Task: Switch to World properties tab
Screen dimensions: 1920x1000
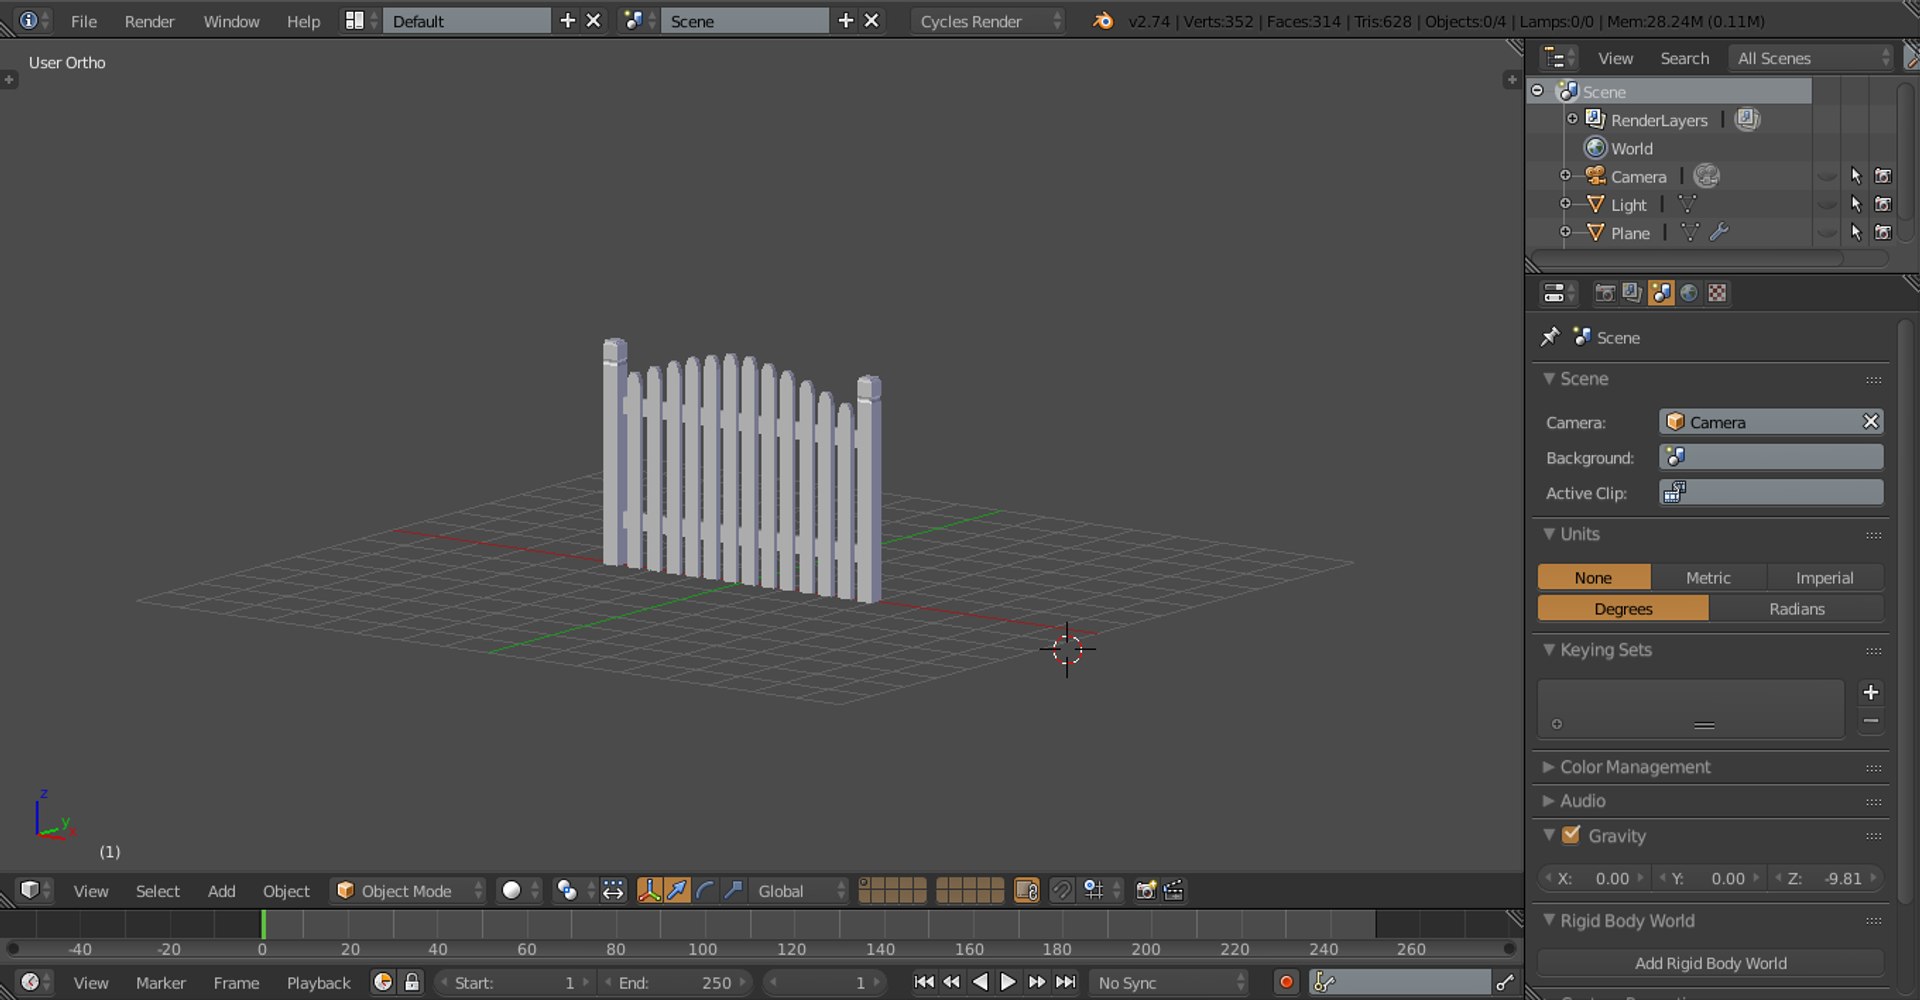Action: point(1689,293)
